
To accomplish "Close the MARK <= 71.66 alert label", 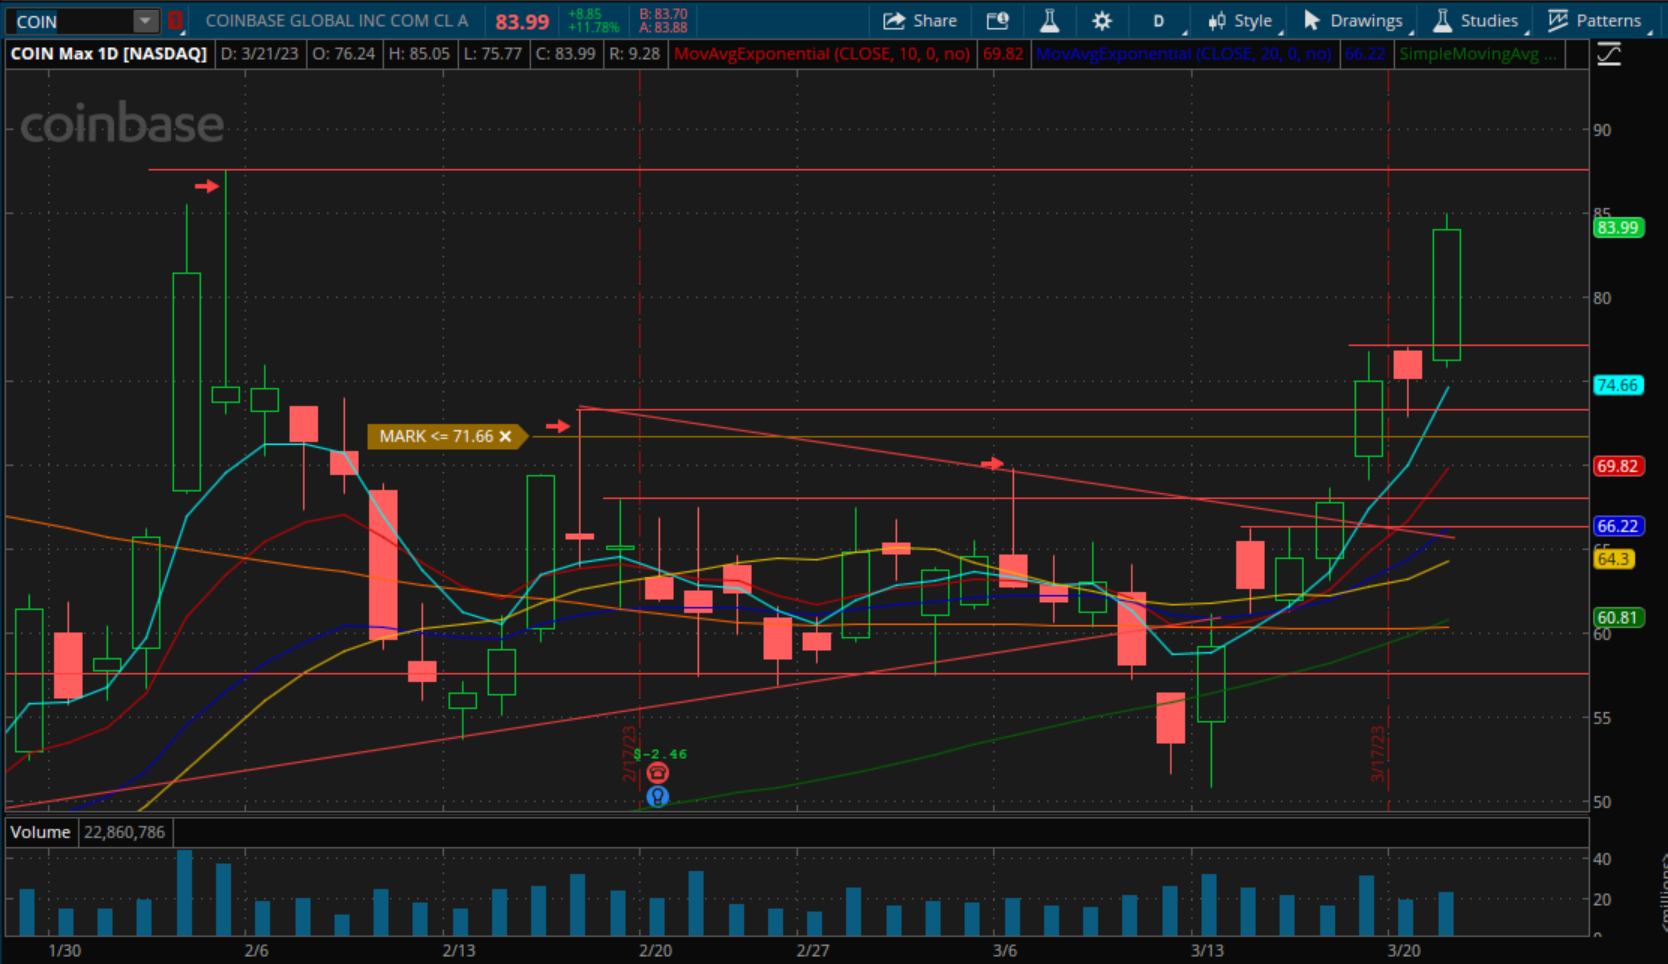I will tap(505, 436).
